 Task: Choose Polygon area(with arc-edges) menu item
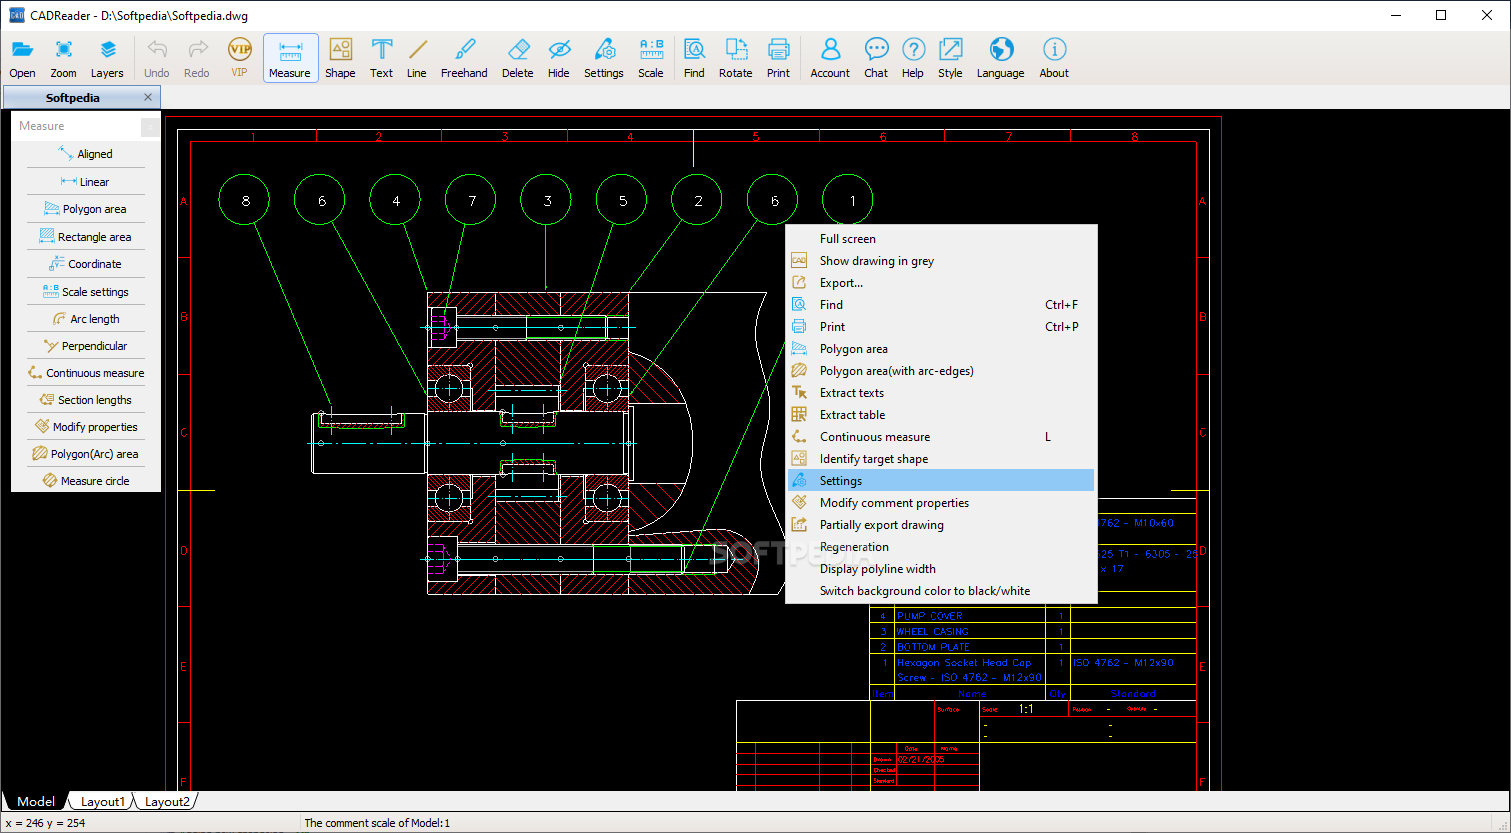[x=941, y=371]
